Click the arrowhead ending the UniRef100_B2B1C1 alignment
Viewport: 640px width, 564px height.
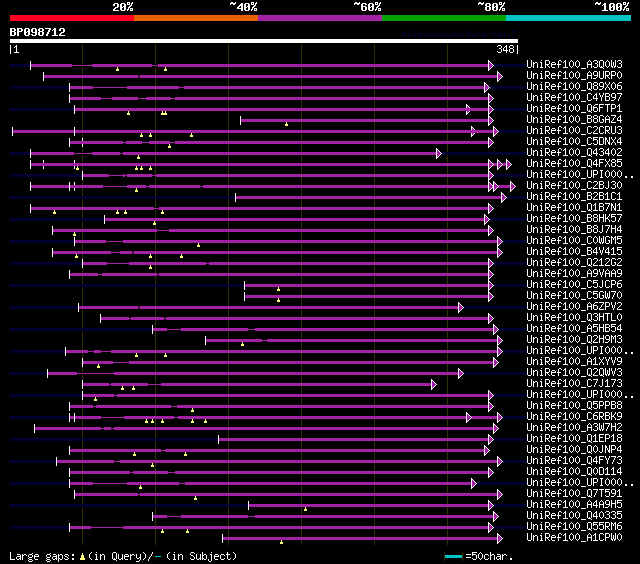point(504,198)
